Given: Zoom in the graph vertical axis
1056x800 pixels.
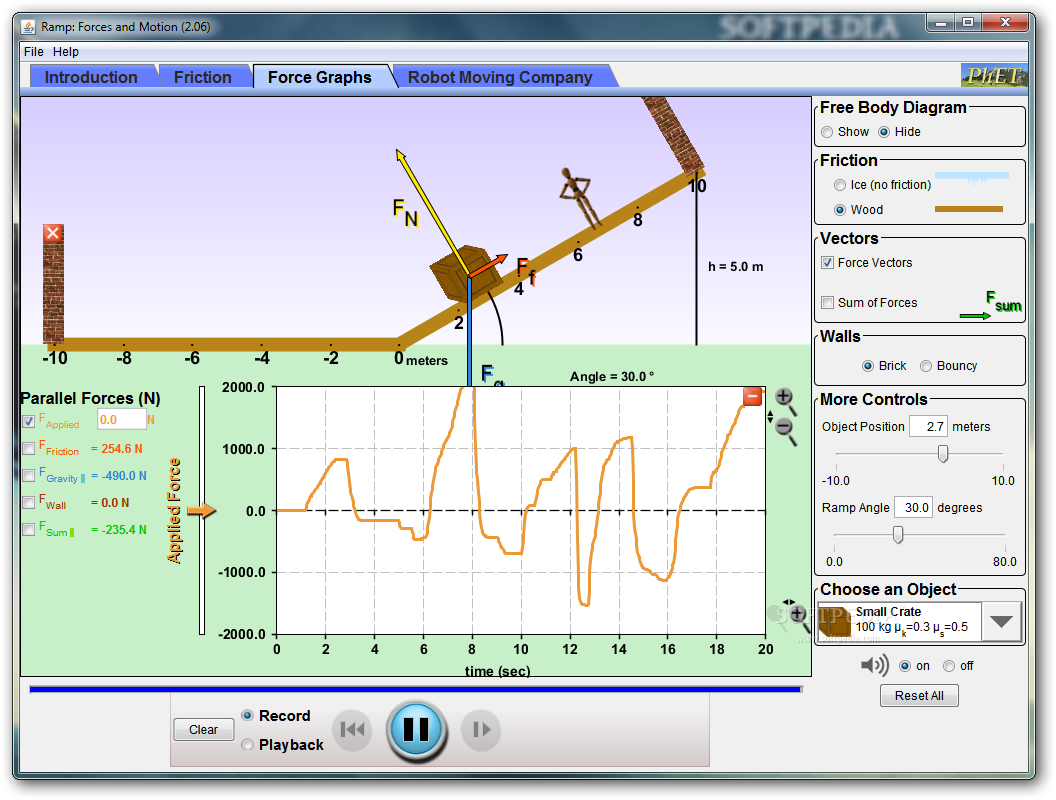Looking at the screenshot, I should pyautogui.click(x=785, y=401).
